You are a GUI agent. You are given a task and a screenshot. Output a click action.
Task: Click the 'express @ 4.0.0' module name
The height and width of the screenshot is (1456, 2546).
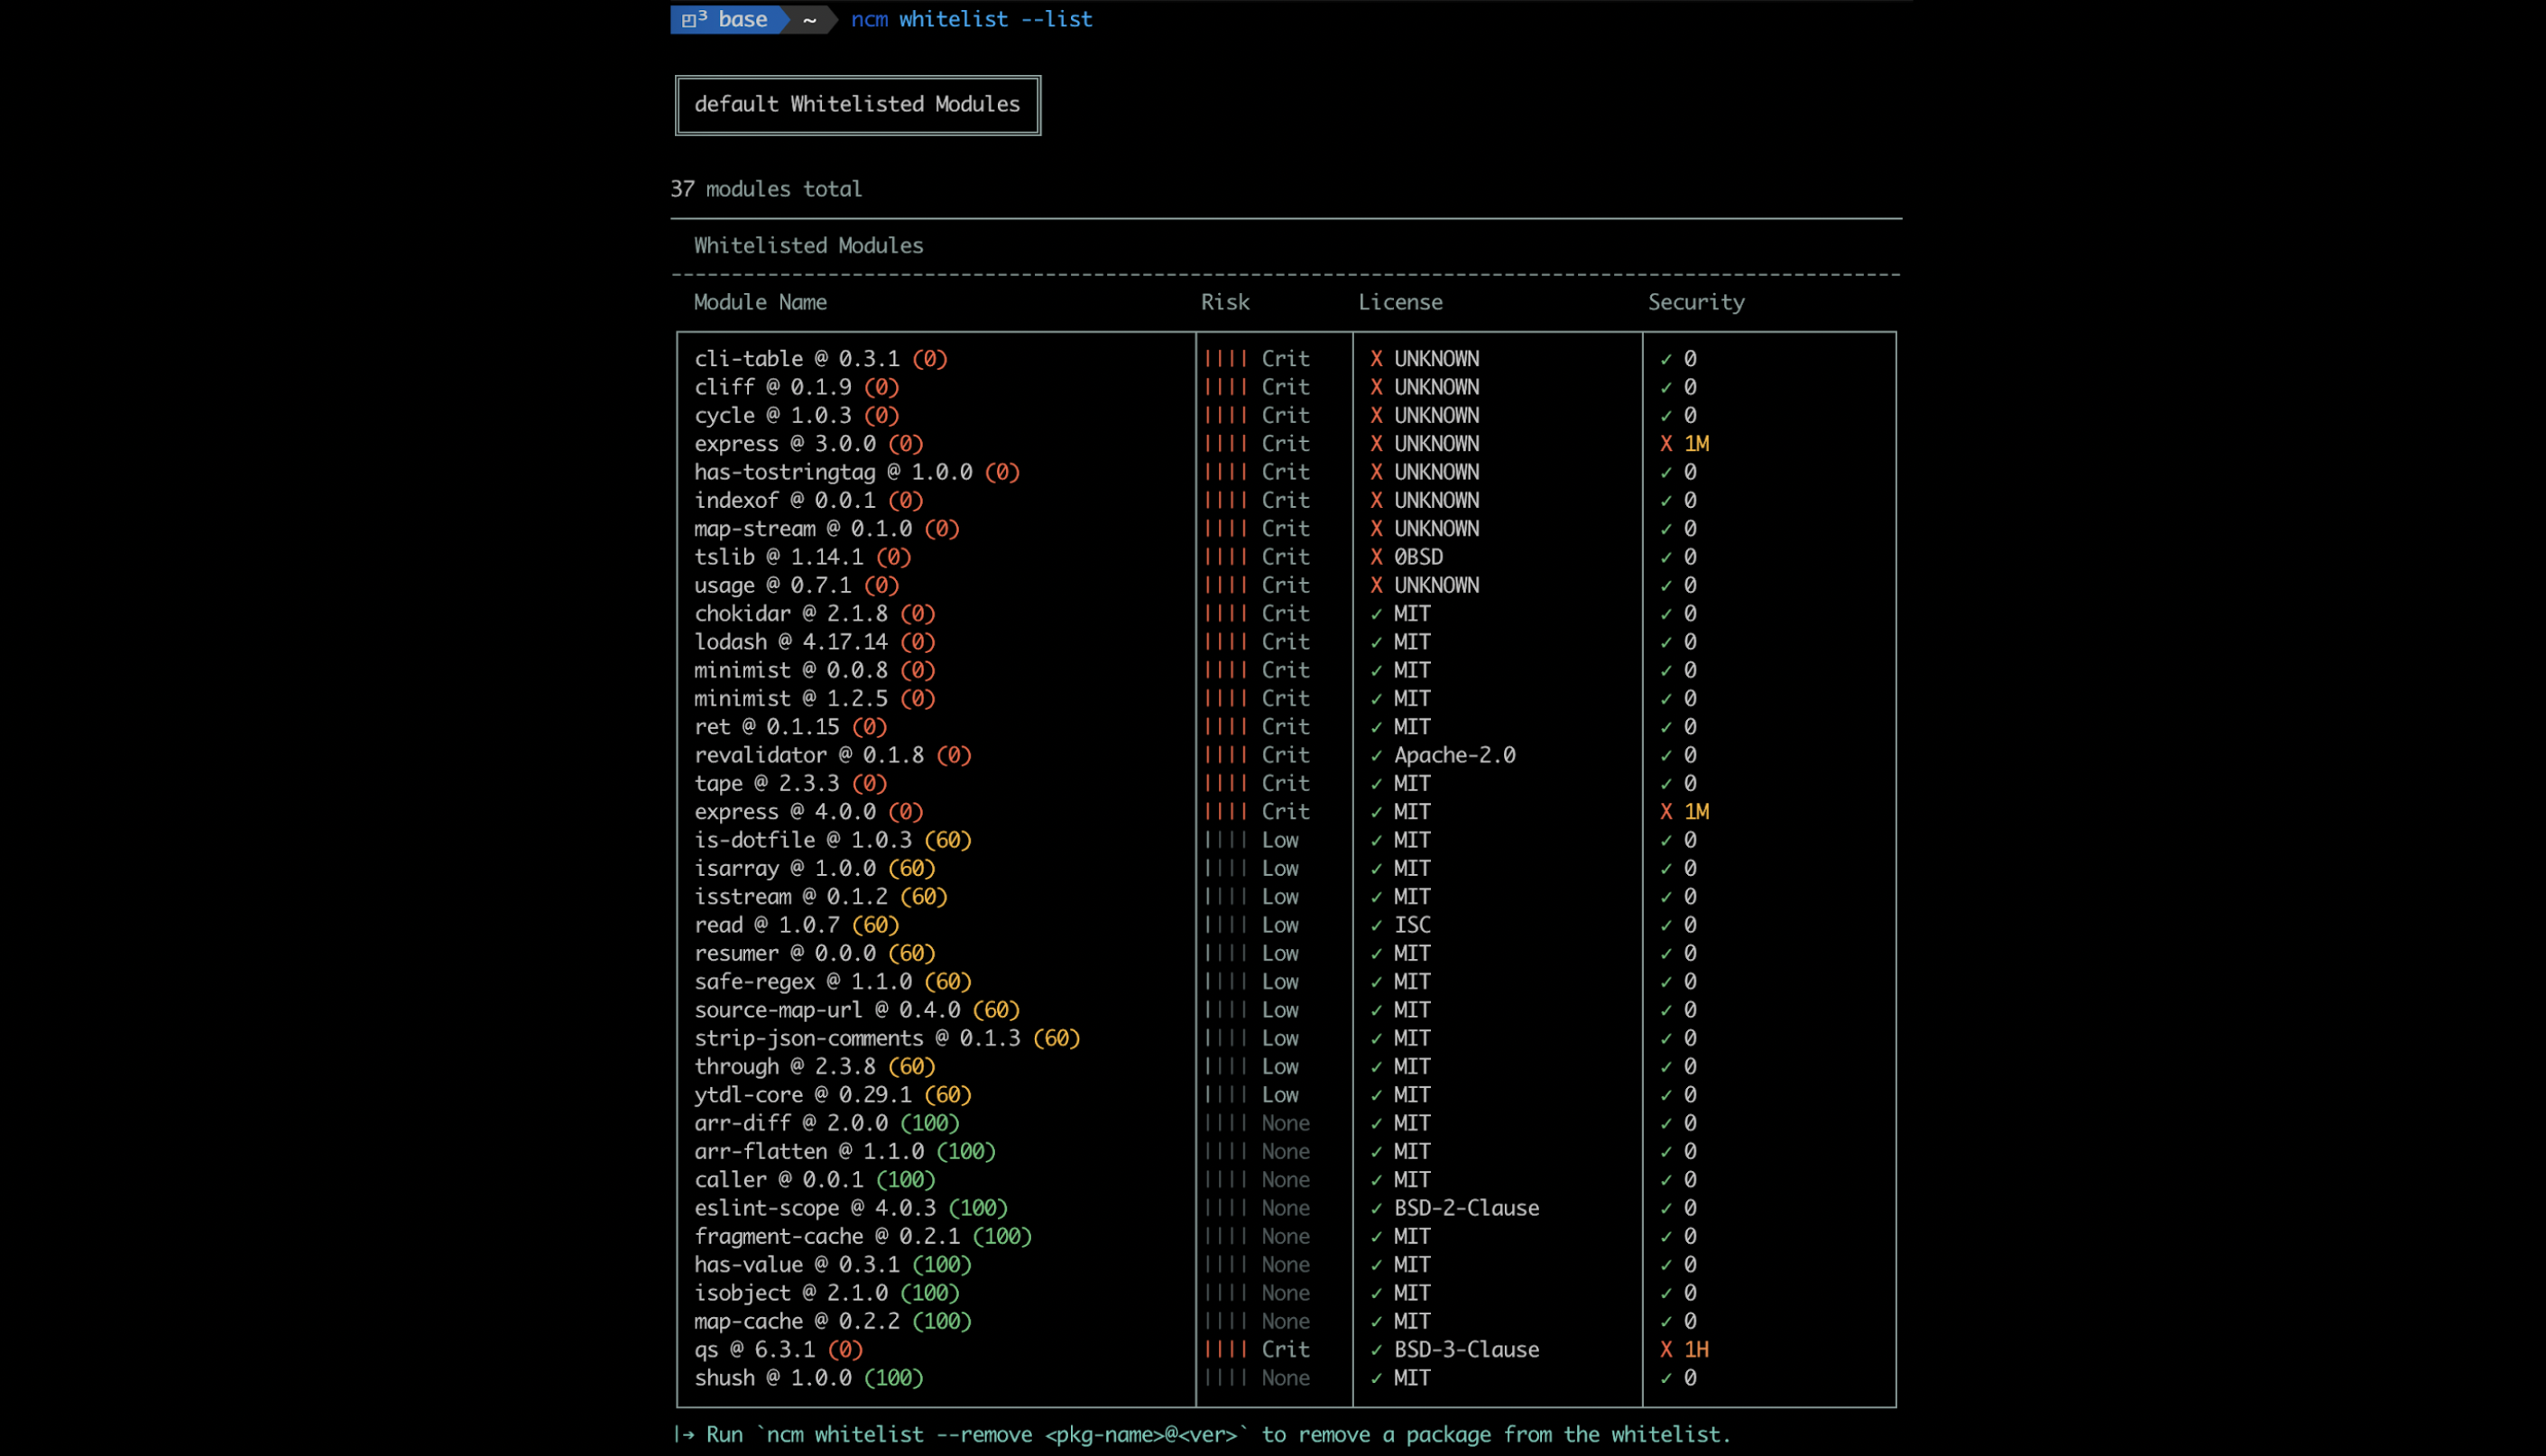[785, 811]
